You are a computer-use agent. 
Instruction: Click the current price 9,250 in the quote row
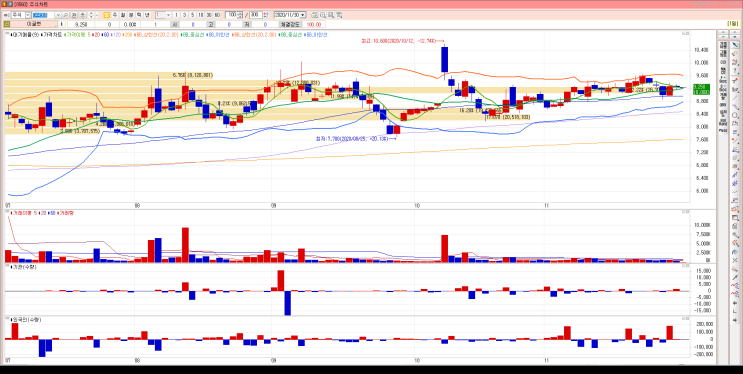[x=81, y=24]
